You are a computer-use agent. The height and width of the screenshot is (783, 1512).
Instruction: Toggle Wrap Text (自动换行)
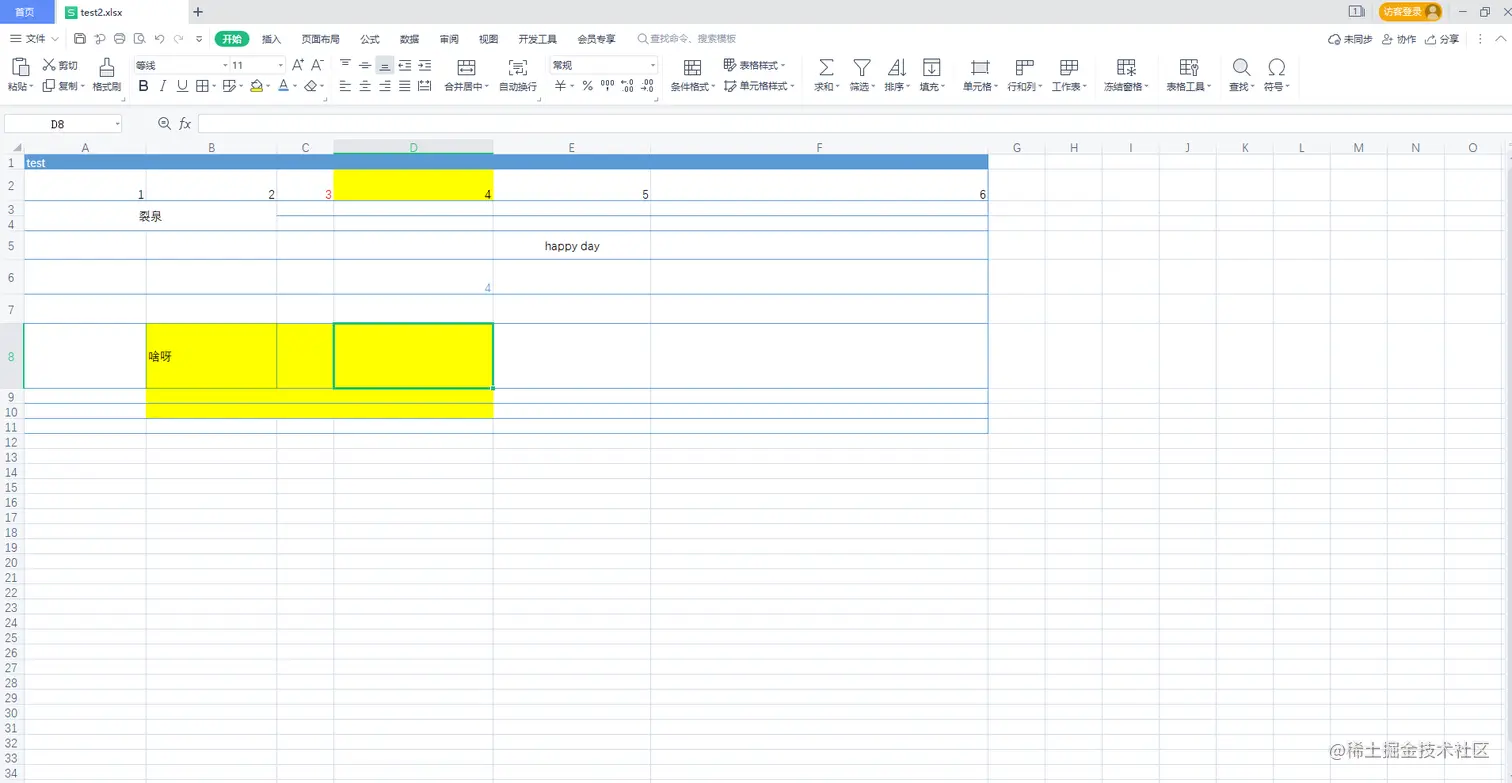coord(518,74)
